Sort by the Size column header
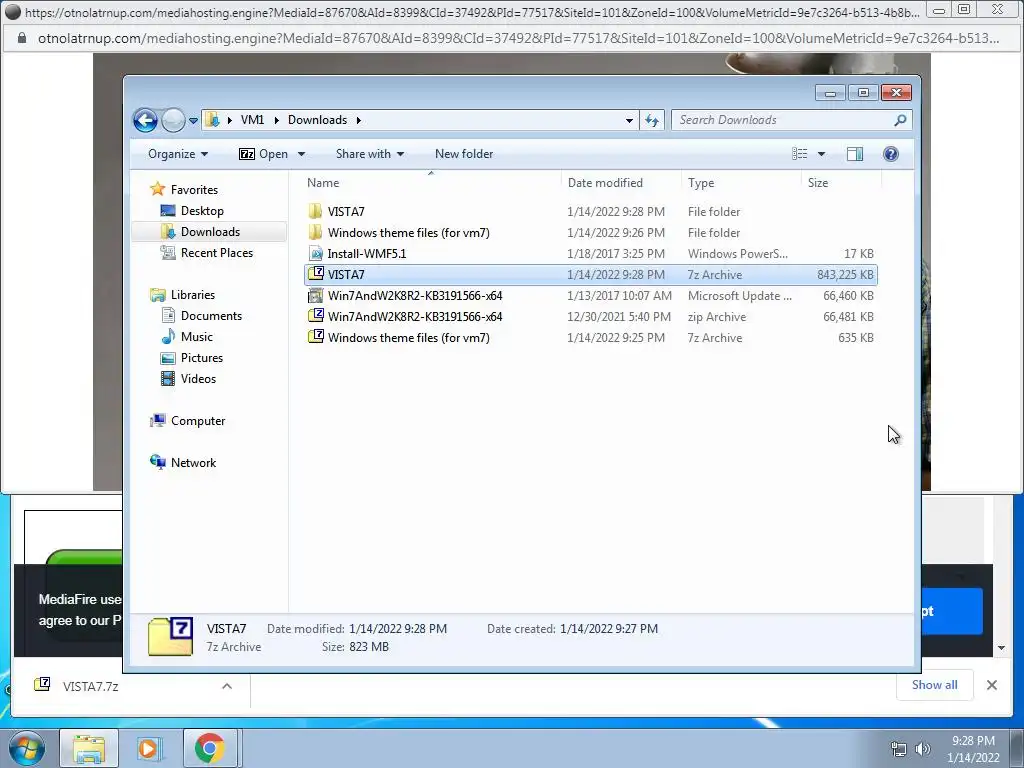Image resolution: width=1024 pixels, height=768 pixels. [841, 183]
